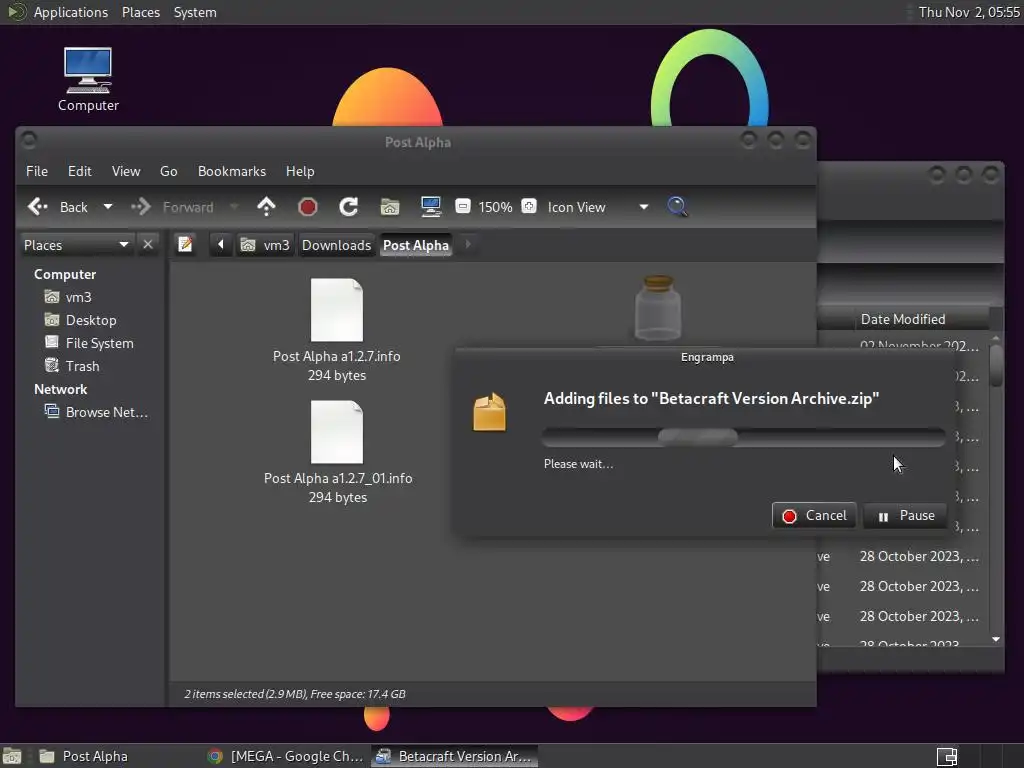This screenshot has width=1024, height=768.
Task: Click the '28 October 2023' top row date
Action: tap(919, 556)
